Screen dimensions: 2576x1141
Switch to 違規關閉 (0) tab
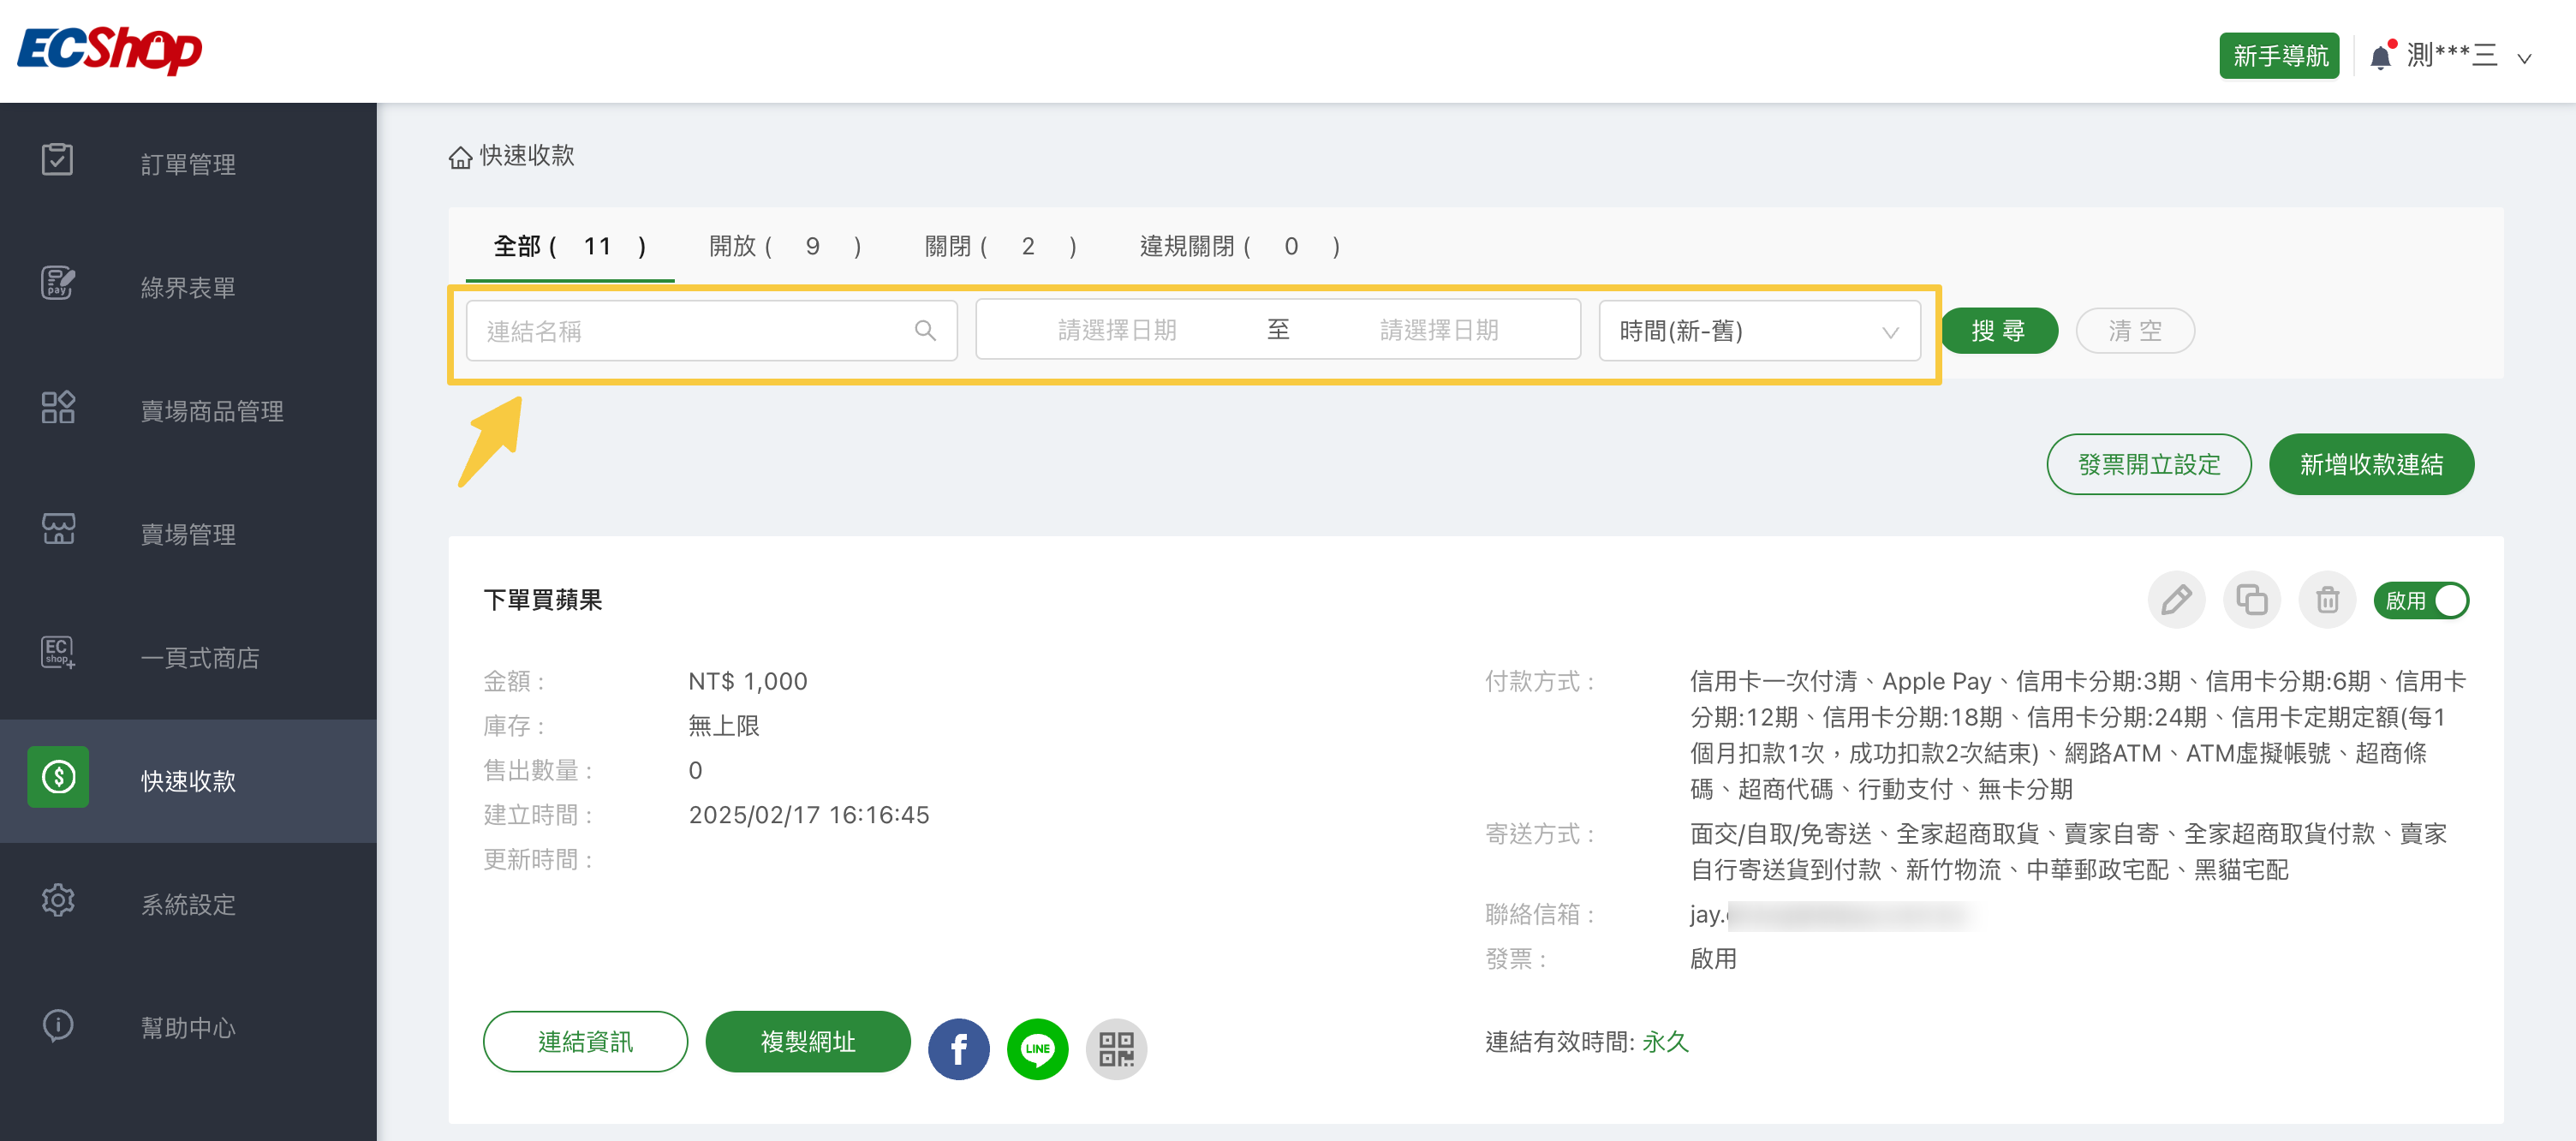[x=1240, y=247]
